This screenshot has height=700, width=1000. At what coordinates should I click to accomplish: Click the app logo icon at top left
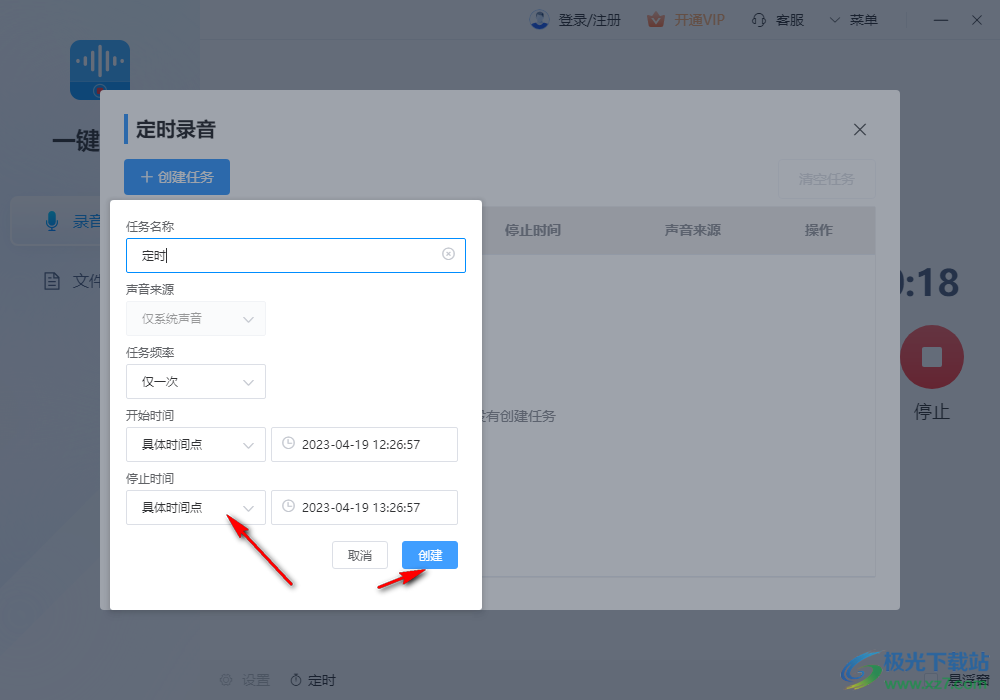99,70
